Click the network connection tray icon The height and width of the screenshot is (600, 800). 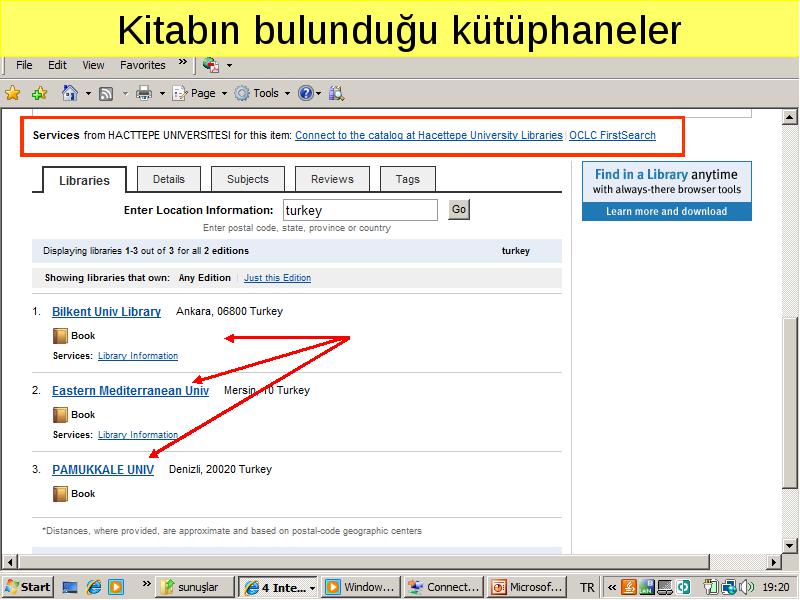click(729, 587)
